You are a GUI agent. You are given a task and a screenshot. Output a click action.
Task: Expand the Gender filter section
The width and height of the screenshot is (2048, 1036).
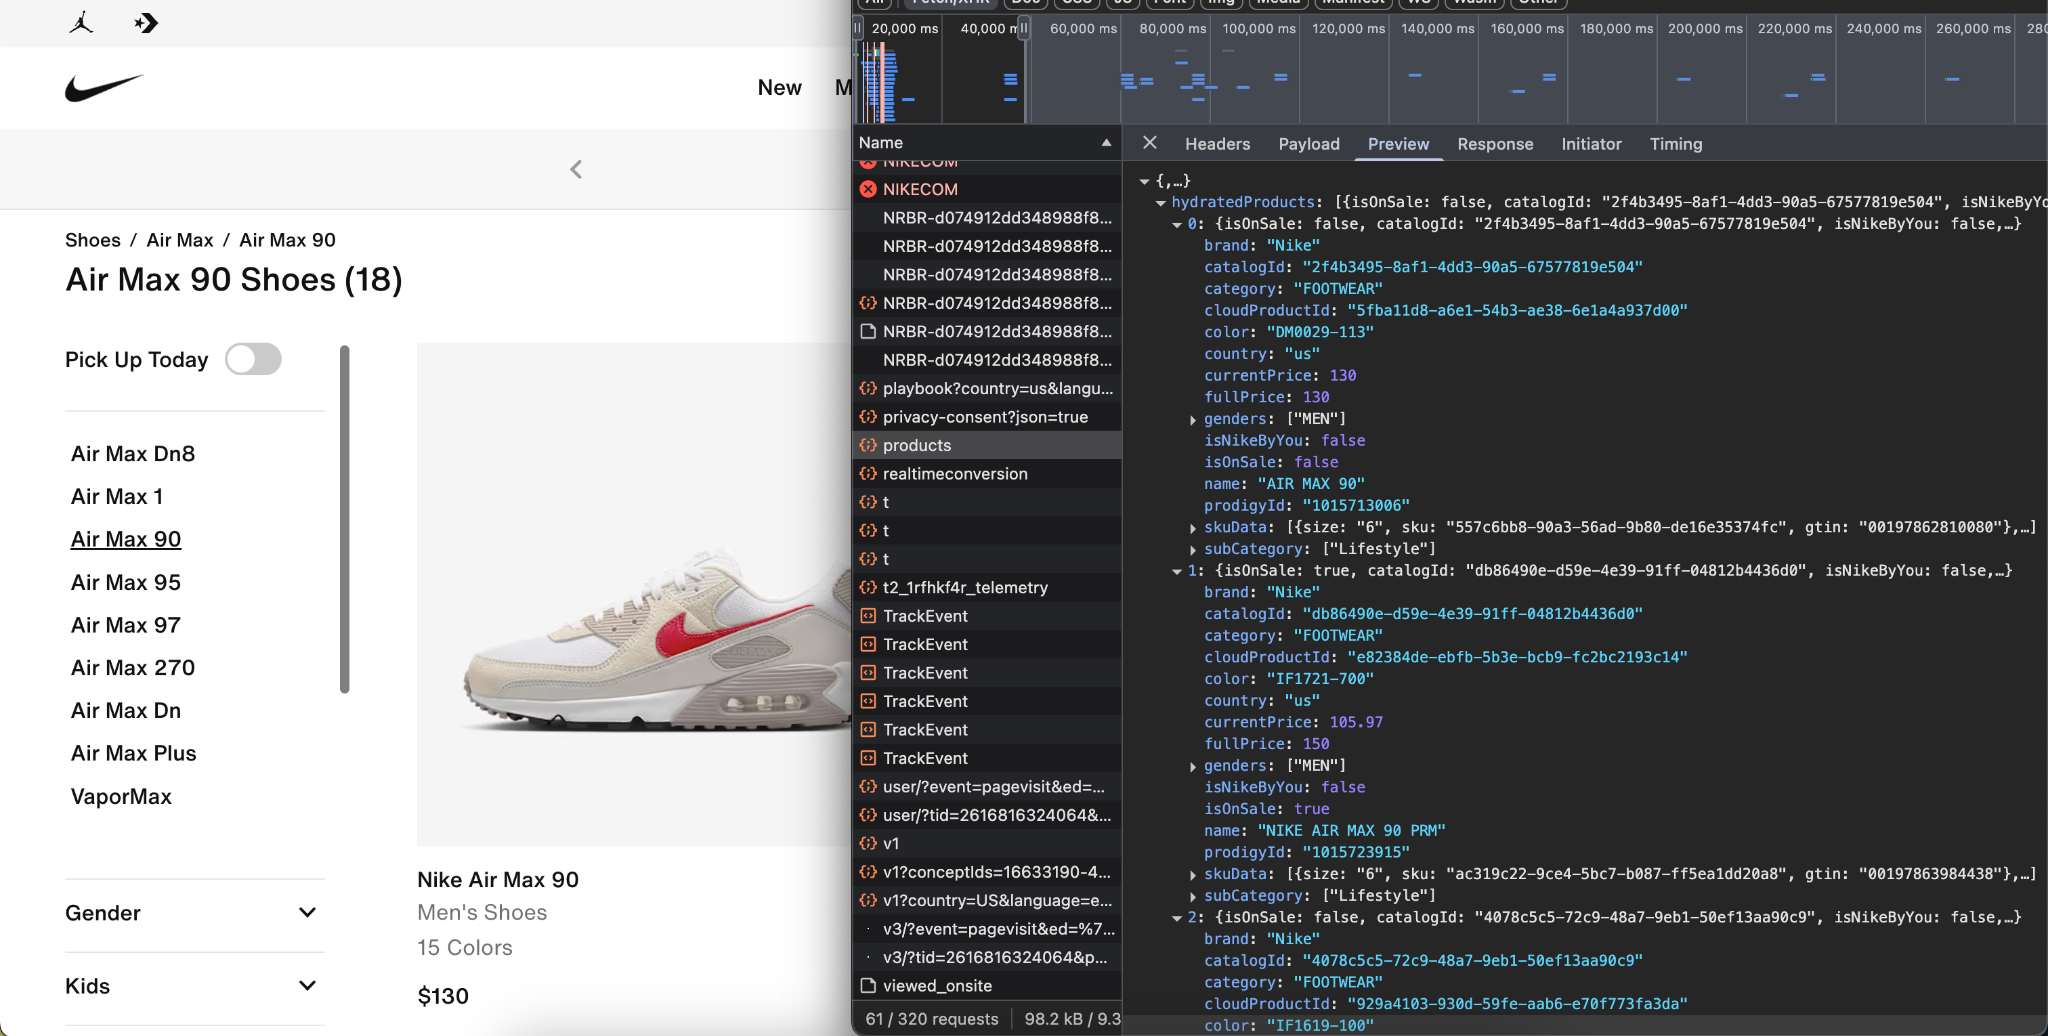pyautogui.click(x=307, y=913)
